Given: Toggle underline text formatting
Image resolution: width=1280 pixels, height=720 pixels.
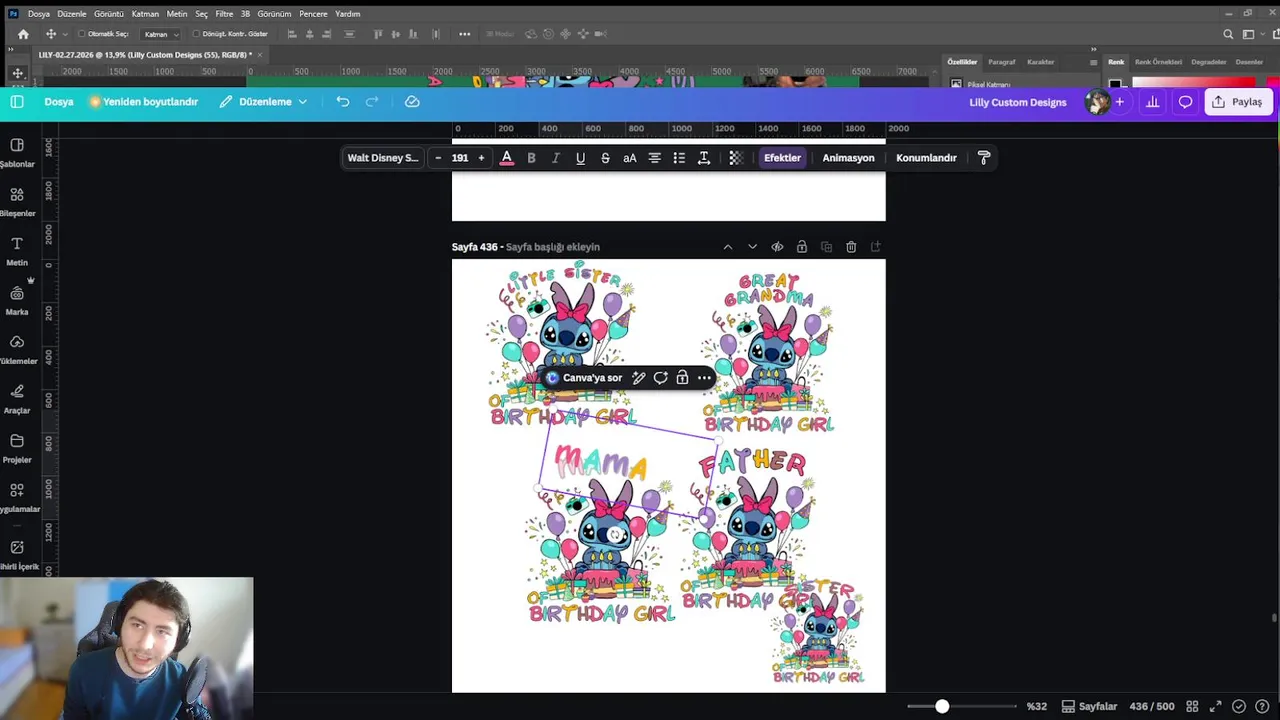Looking at the screenshot, I should 580,158.
